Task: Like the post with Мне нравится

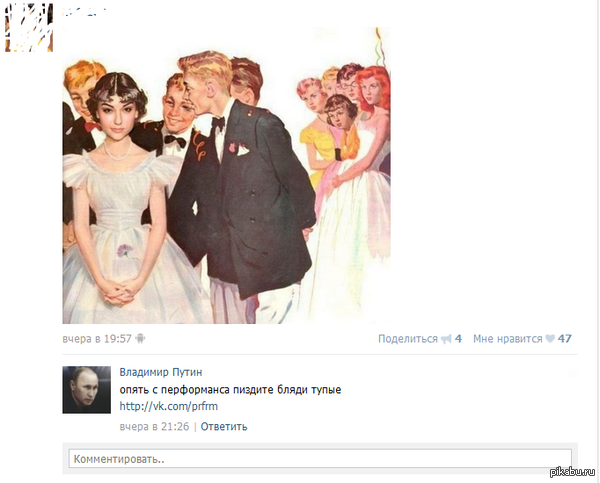Action: point(507,339)
